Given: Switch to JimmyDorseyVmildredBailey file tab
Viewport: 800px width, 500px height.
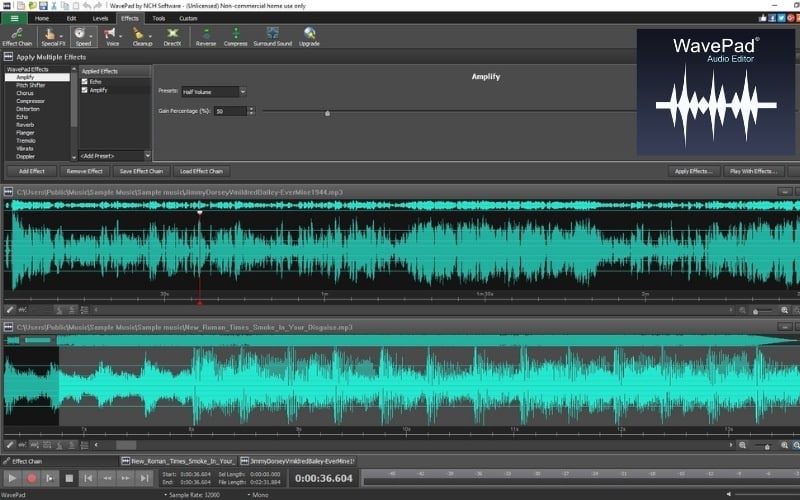Looking at the screenshot, I should [298, 461].
